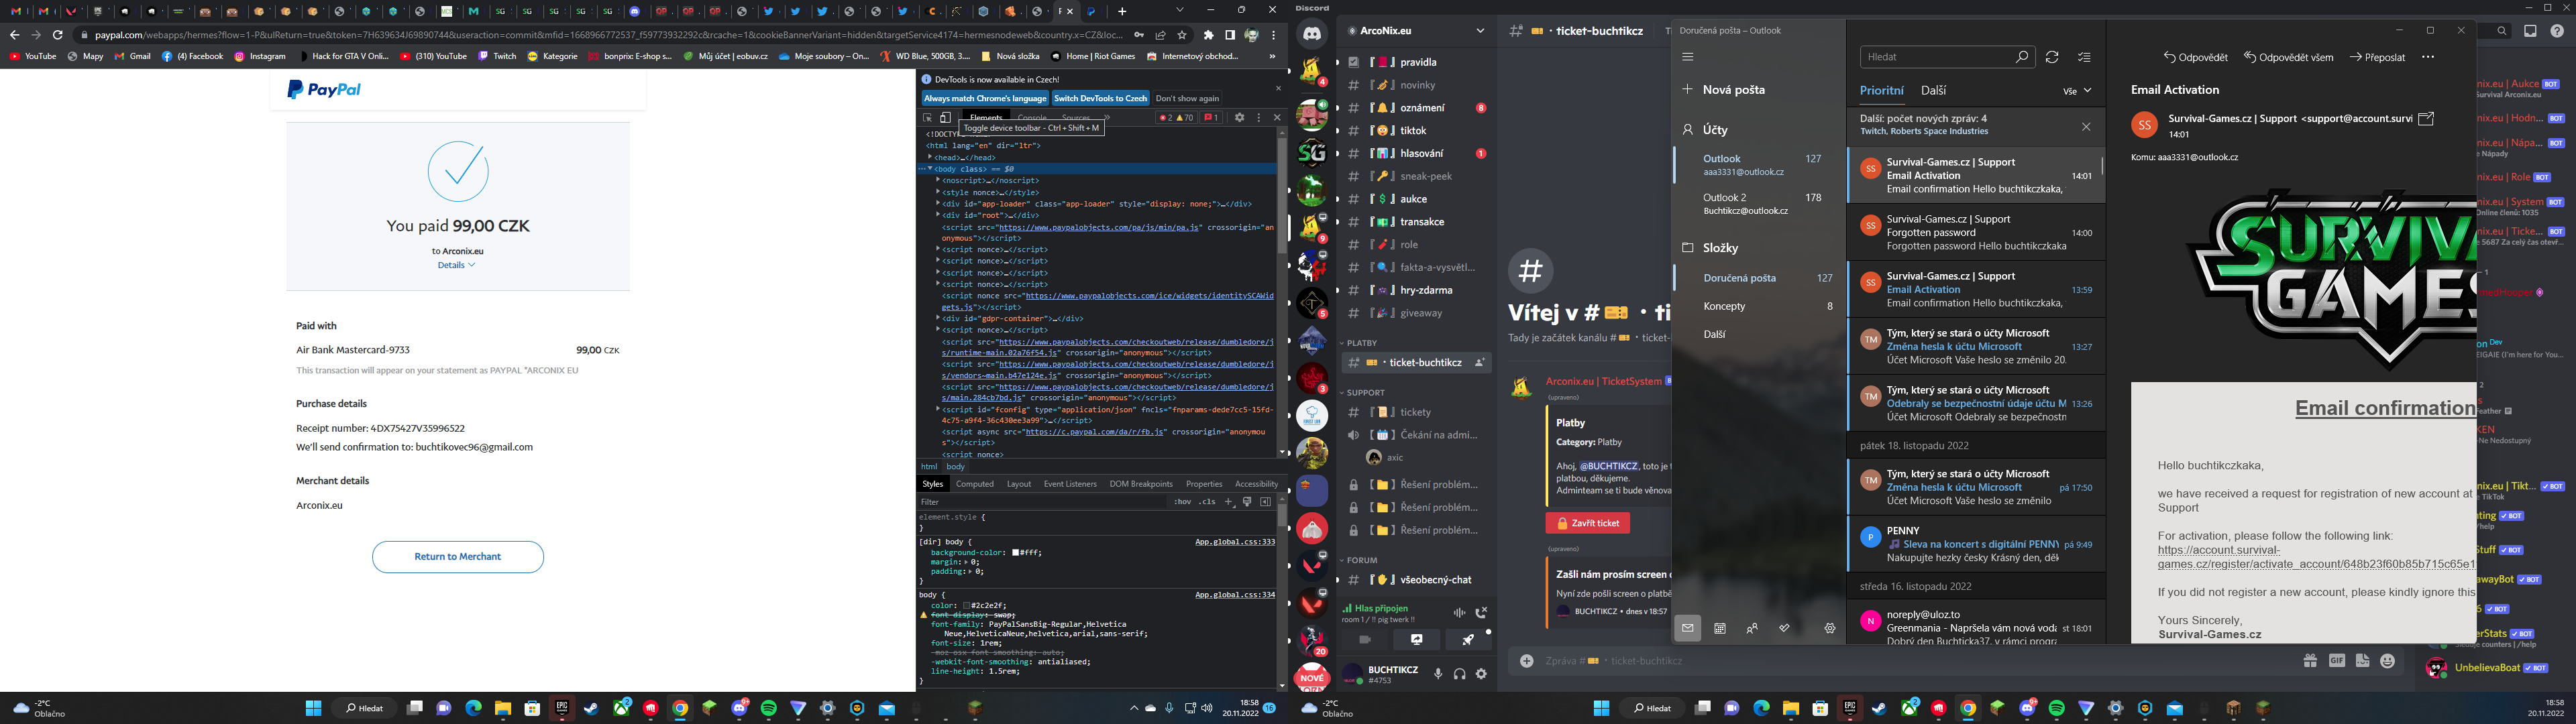Viewport: 2576px width, 724px height.
Task: Click the Windows Start button on left taskbar
Action: click(x=313, y=708)
